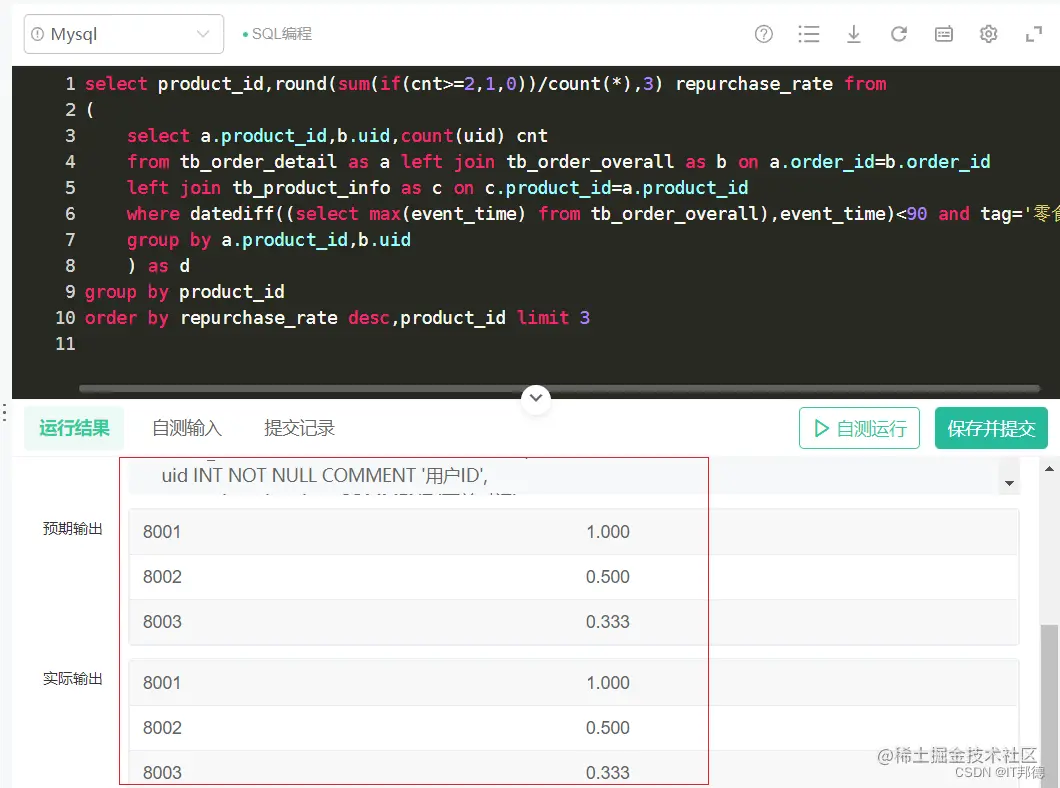
Task: Switch to 运行结果 tab
Action: tap(74, 428)
